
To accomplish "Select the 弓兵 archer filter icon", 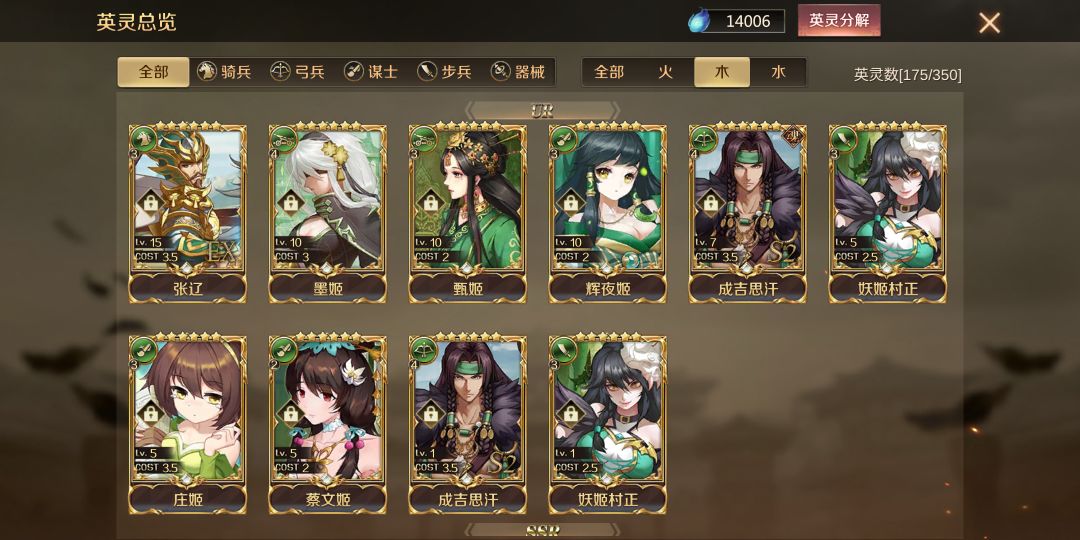I will click(280, 72).
